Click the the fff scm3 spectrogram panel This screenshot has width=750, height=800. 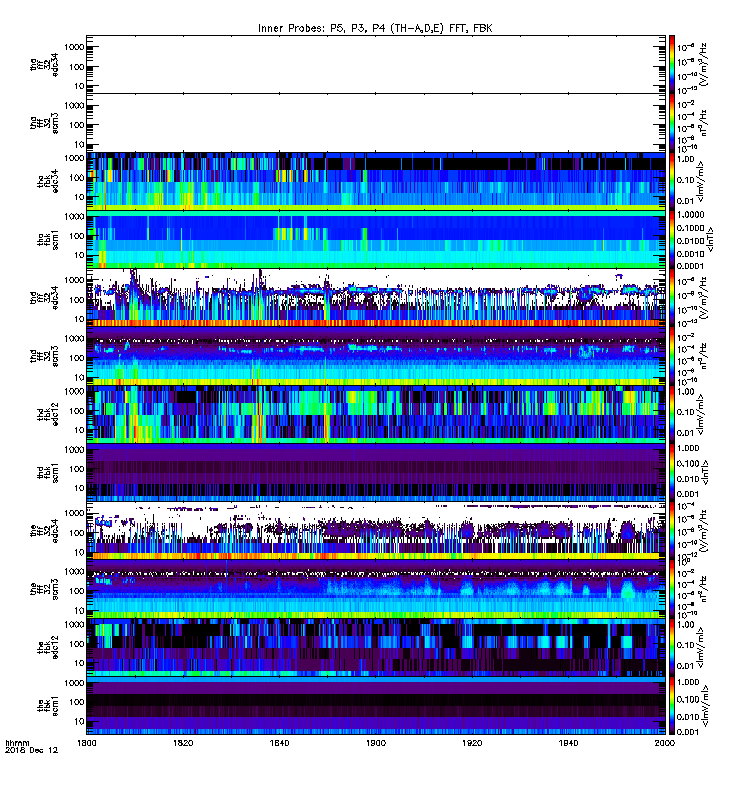[376, 589]
